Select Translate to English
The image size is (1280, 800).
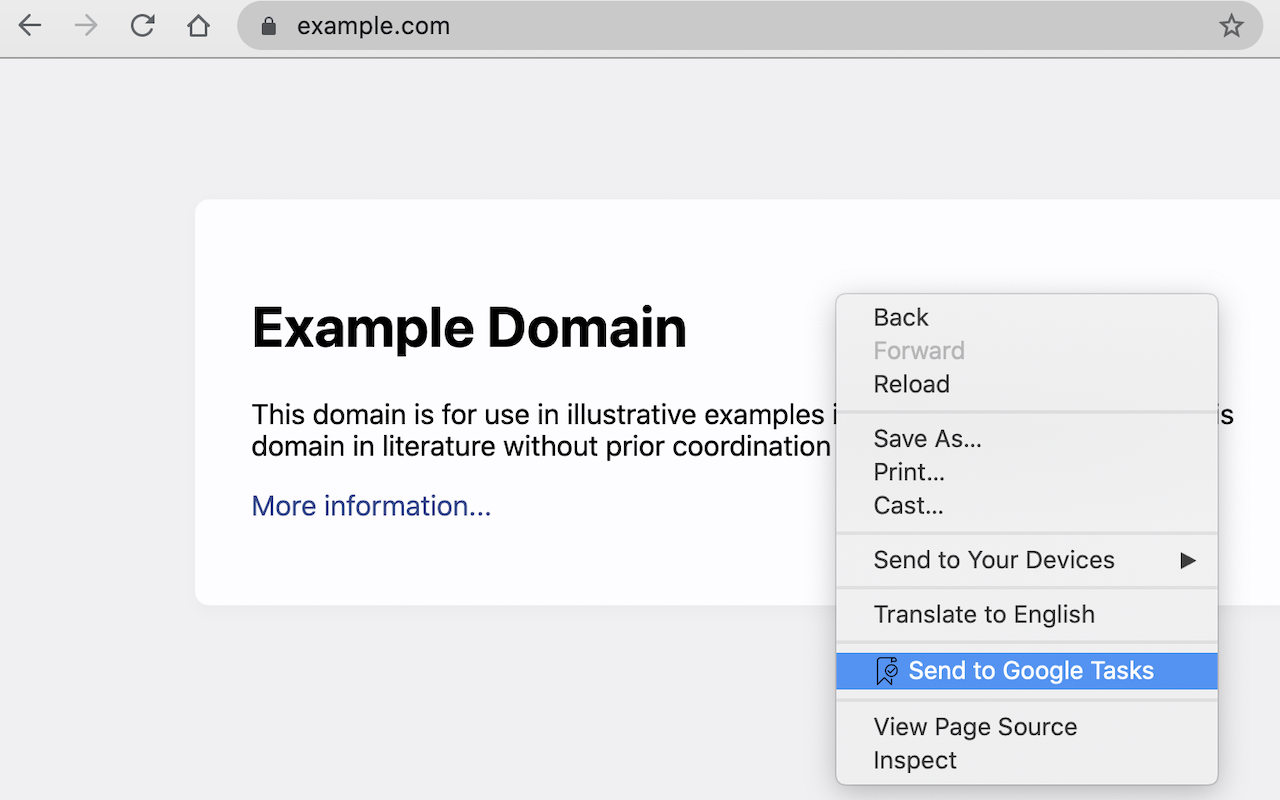[x=984, y=614]
